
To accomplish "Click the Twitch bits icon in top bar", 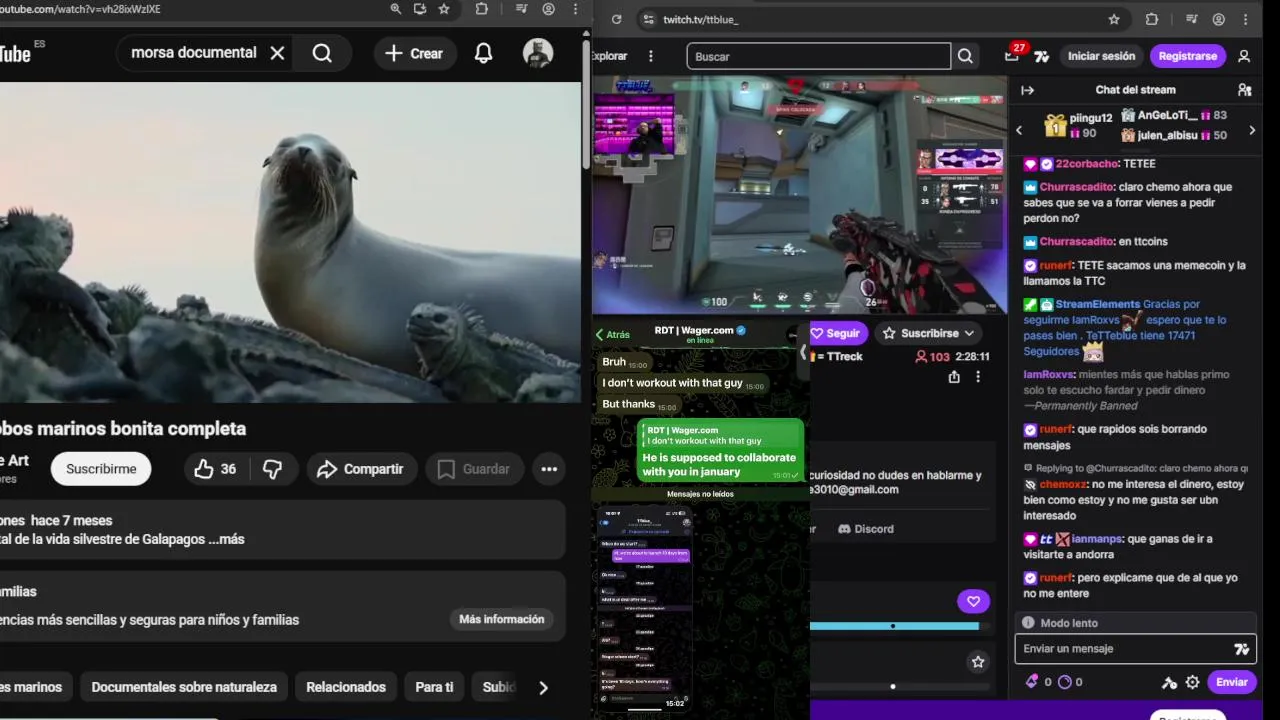I will (1041, 56).
